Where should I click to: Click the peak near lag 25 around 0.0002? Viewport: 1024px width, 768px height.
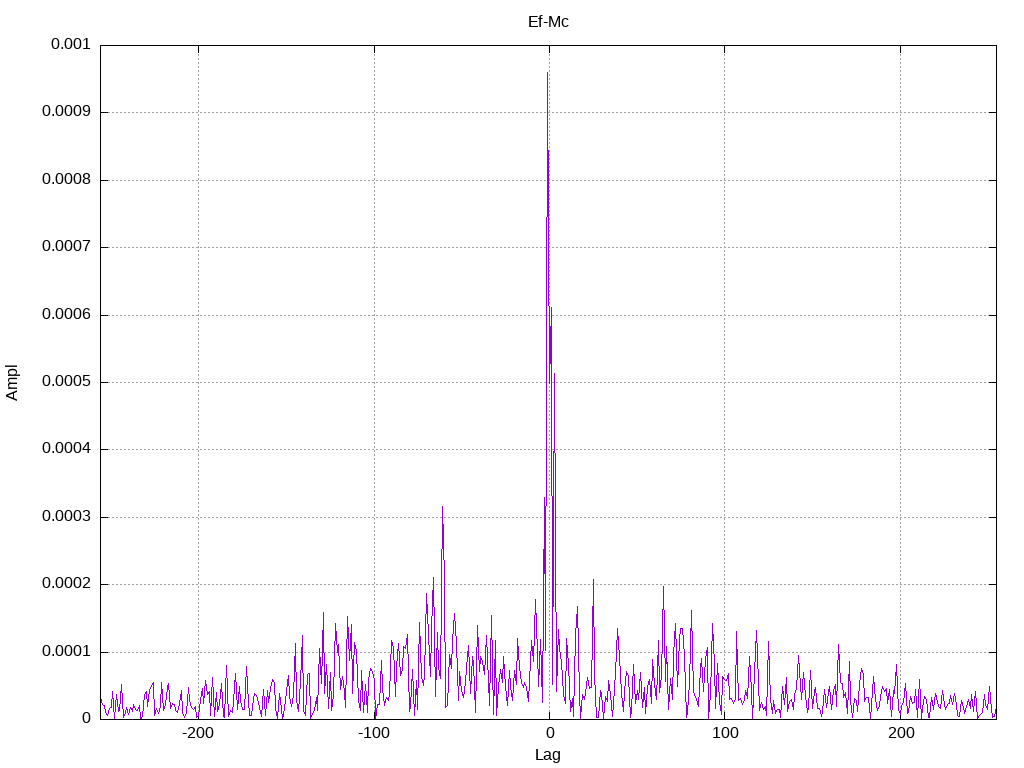coord(593,581)
